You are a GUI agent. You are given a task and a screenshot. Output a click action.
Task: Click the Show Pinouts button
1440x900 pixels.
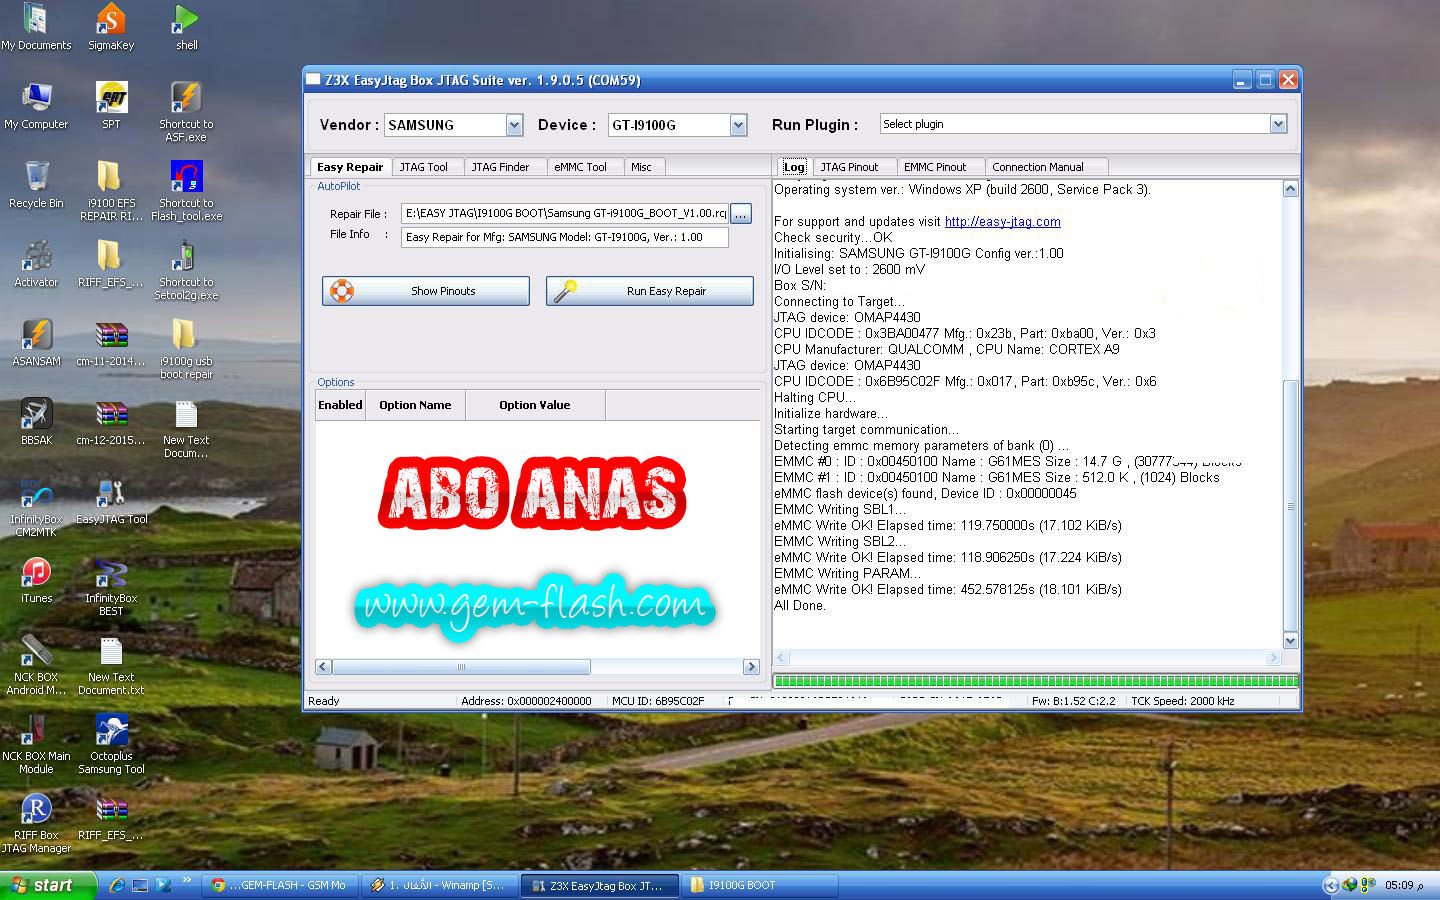point(426,291)
